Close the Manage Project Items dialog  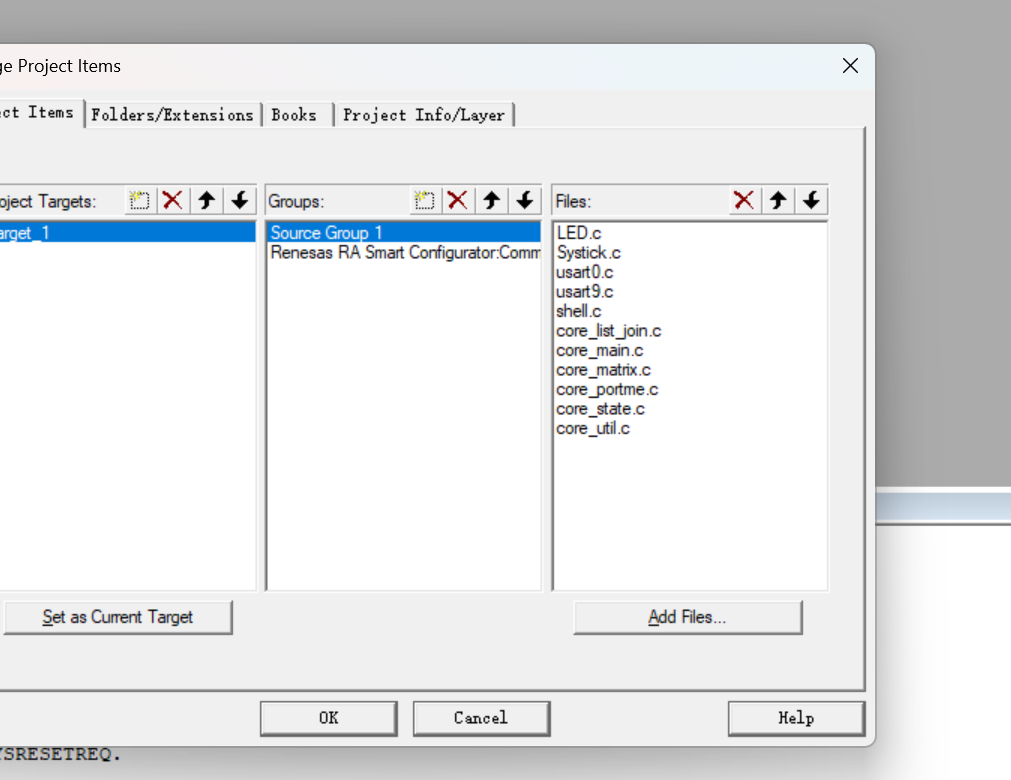pyautogui.click(x=850, y=66)
